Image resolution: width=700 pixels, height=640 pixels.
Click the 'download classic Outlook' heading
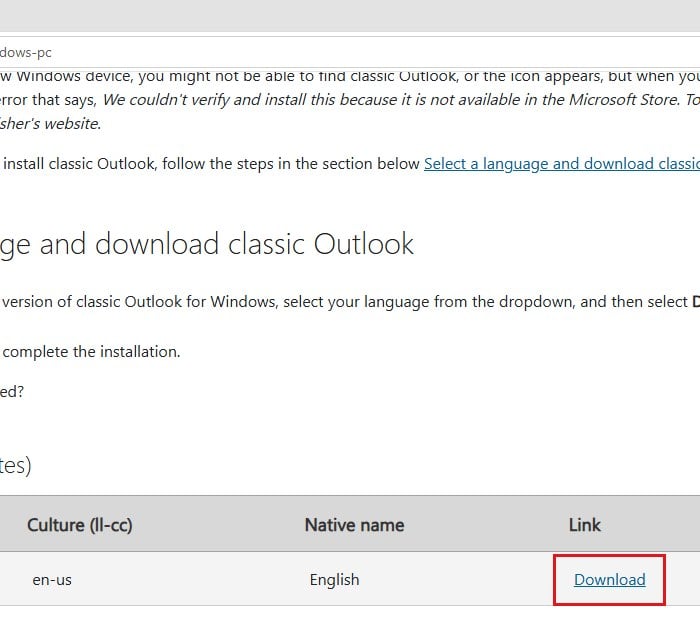click(207, 245)
